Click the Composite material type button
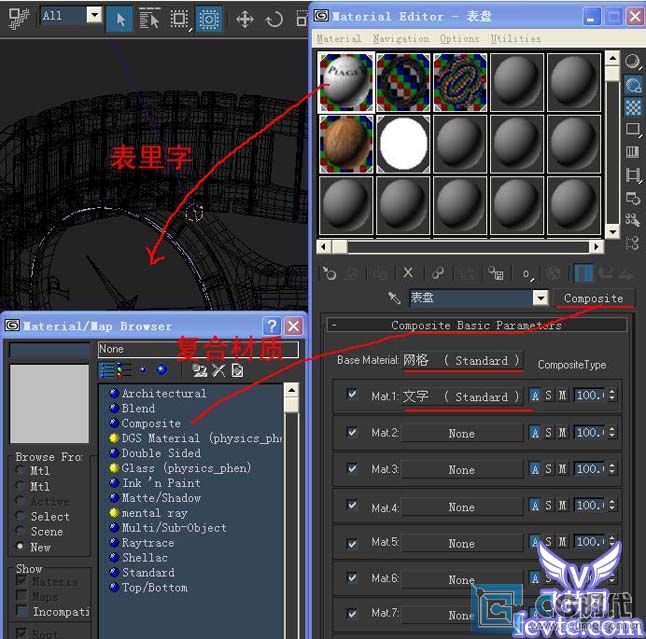Image resolution: width=646 pixels, height=639 pixels. point(593,298)
